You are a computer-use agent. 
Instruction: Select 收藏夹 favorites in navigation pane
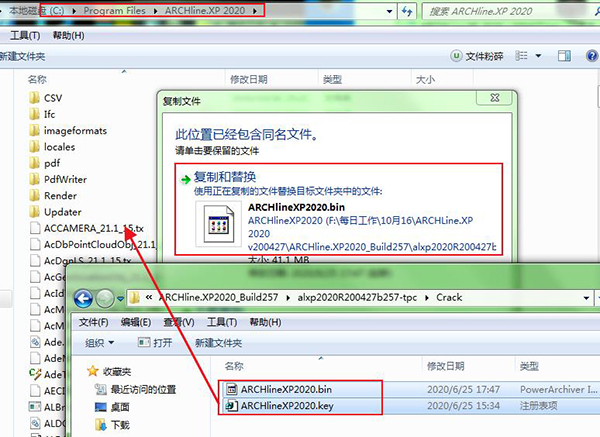tap(109, 371)
